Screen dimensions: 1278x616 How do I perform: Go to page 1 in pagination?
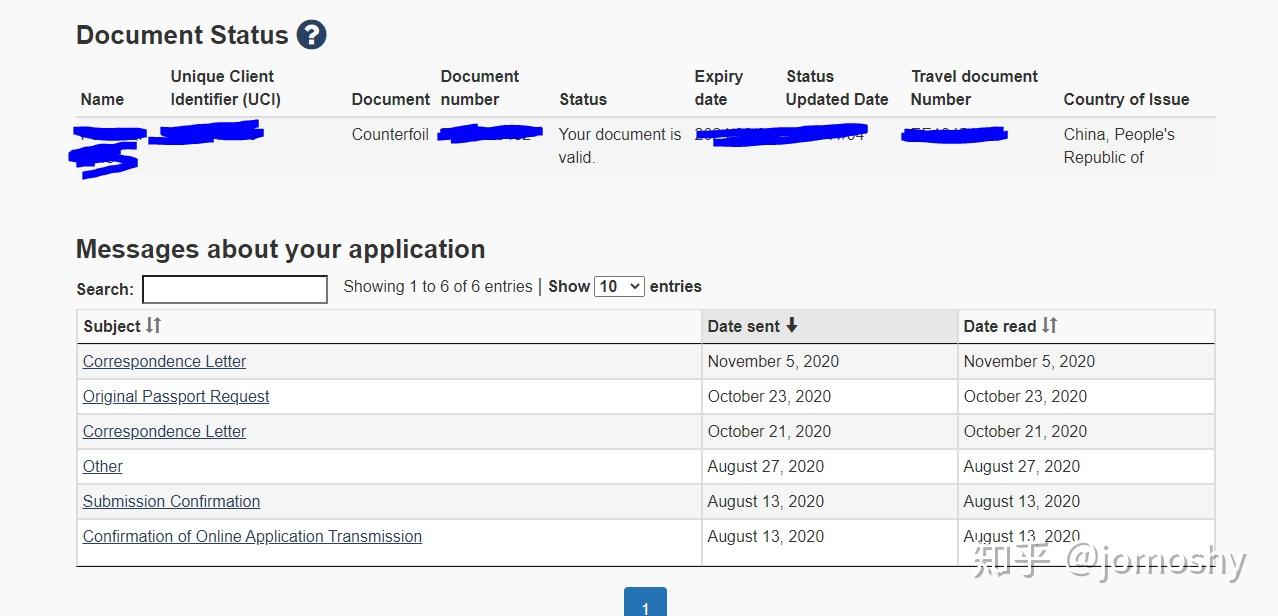(x=645, y=605)
